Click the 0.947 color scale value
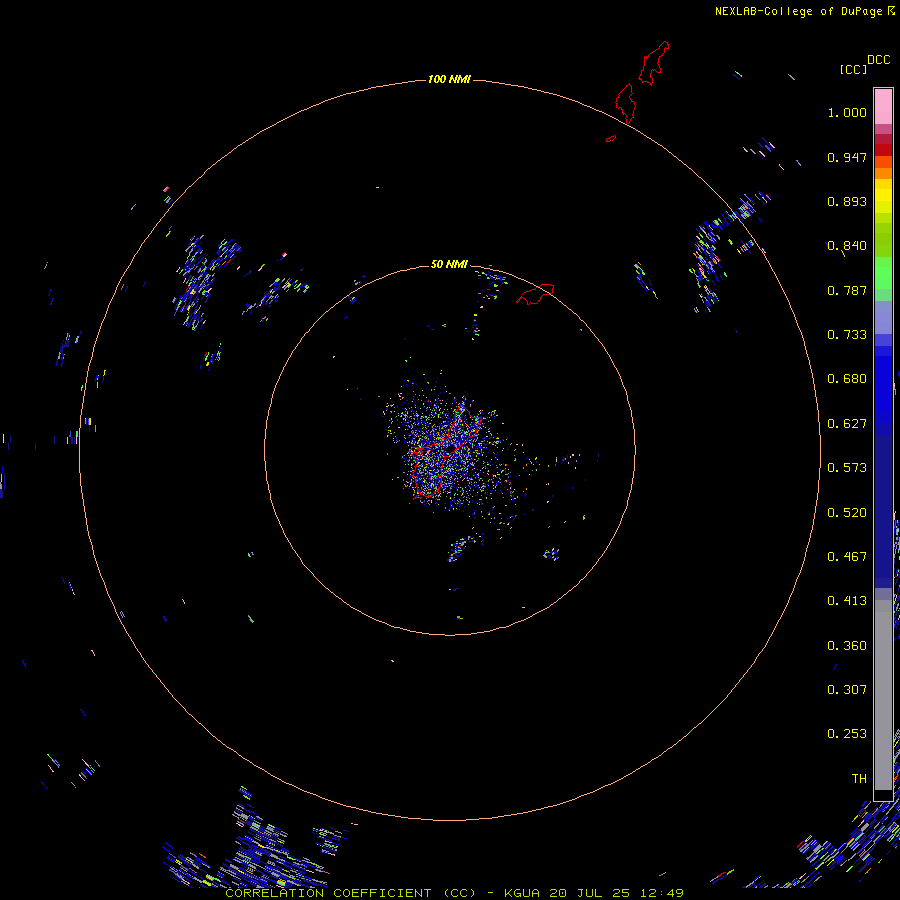Viewport: 900px width, 900px height. (847, 157)
